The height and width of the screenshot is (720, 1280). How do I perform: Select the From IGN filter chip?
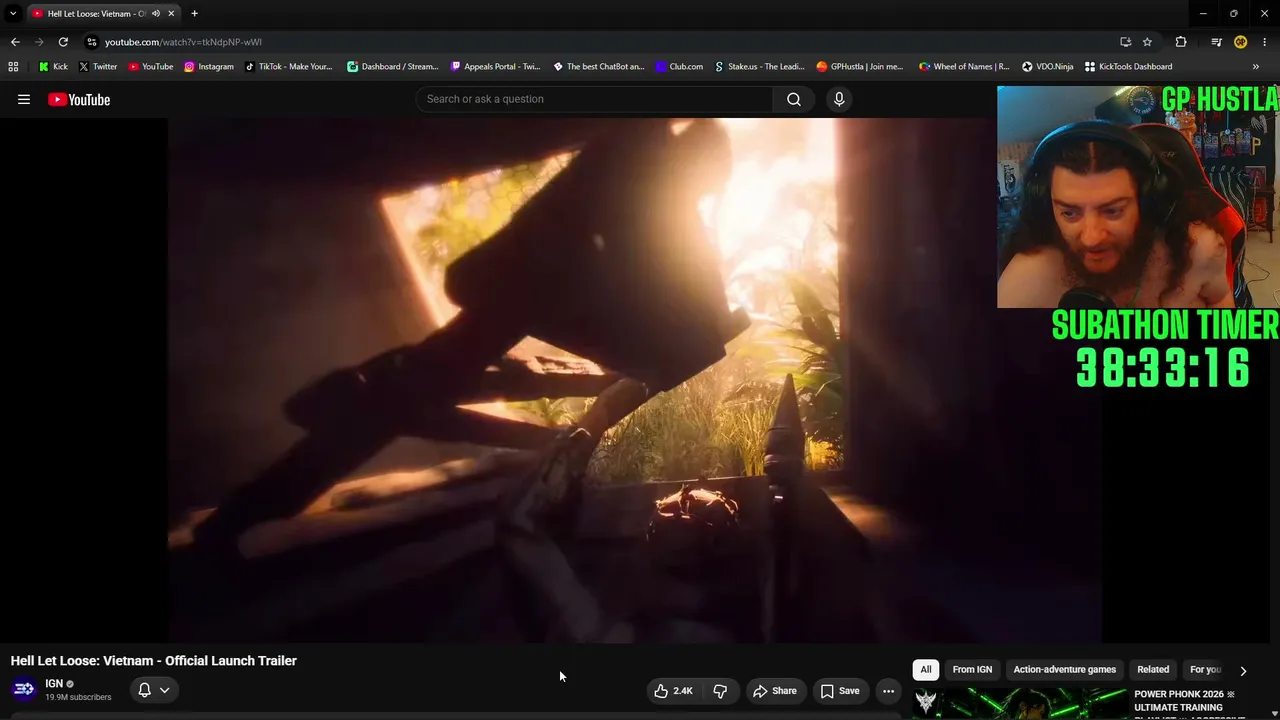point(972,670)
